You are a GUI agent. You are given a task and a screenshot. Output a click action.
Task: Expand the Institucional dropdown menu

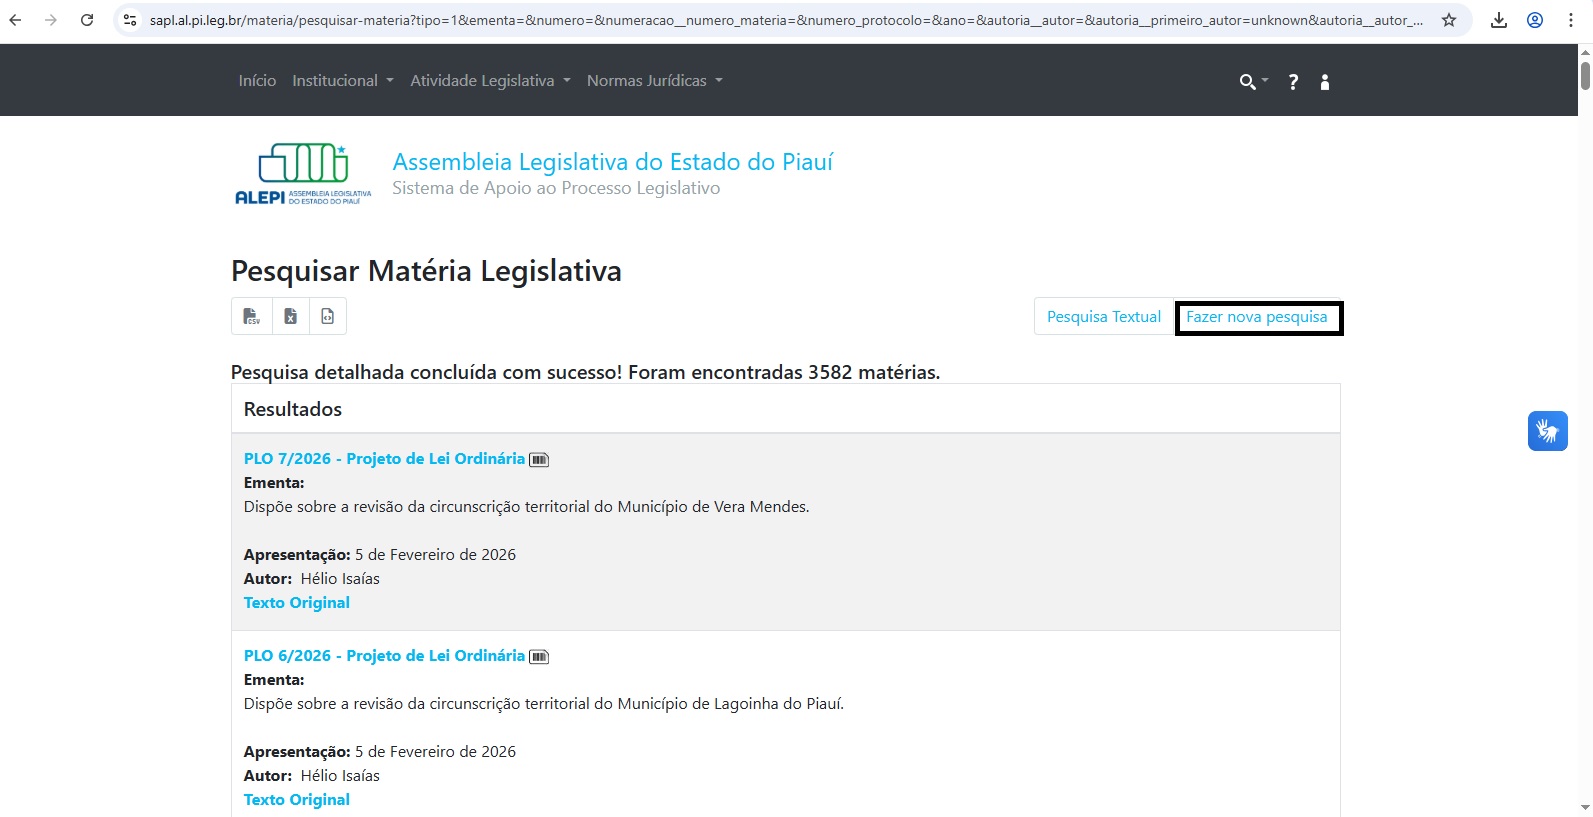pos(342,81)
